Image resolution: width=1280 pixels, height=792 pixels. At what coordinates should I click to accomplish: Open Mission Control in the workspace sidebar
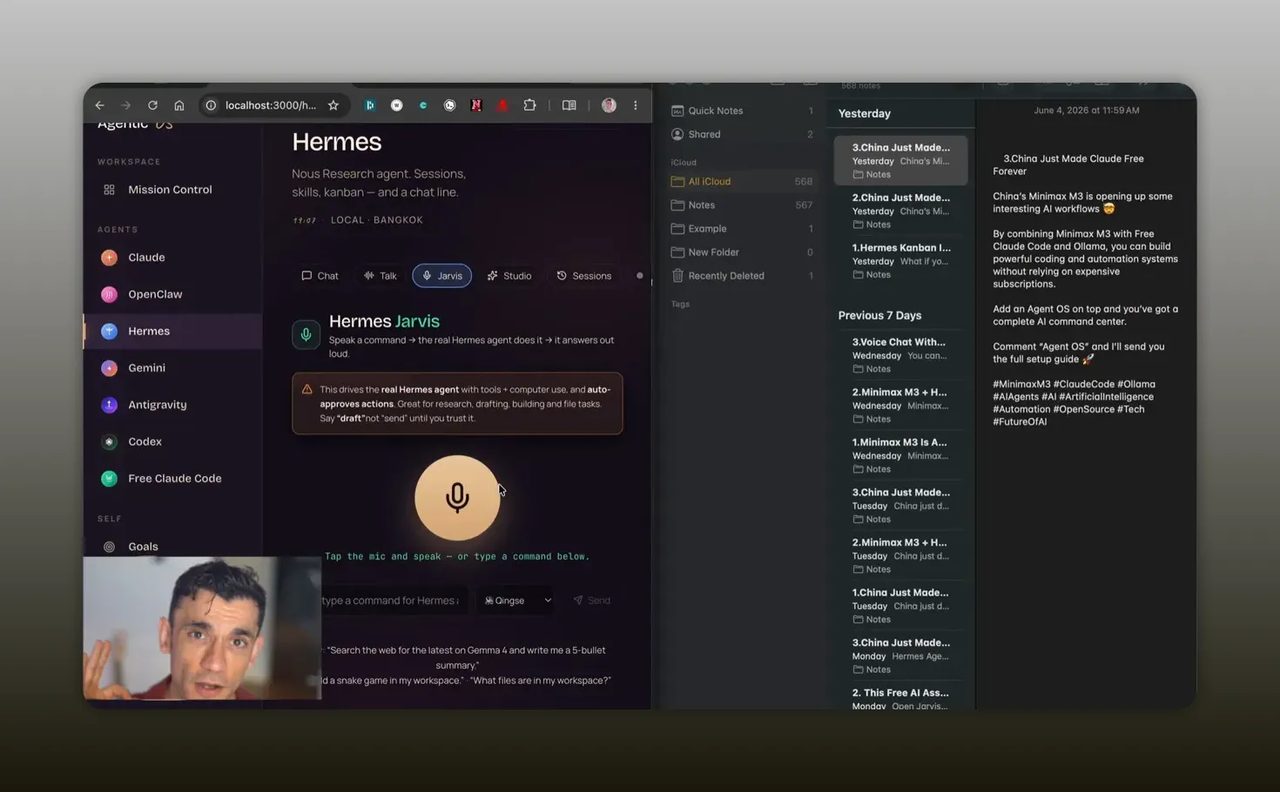pyautogui.click(x=172, y=190)
